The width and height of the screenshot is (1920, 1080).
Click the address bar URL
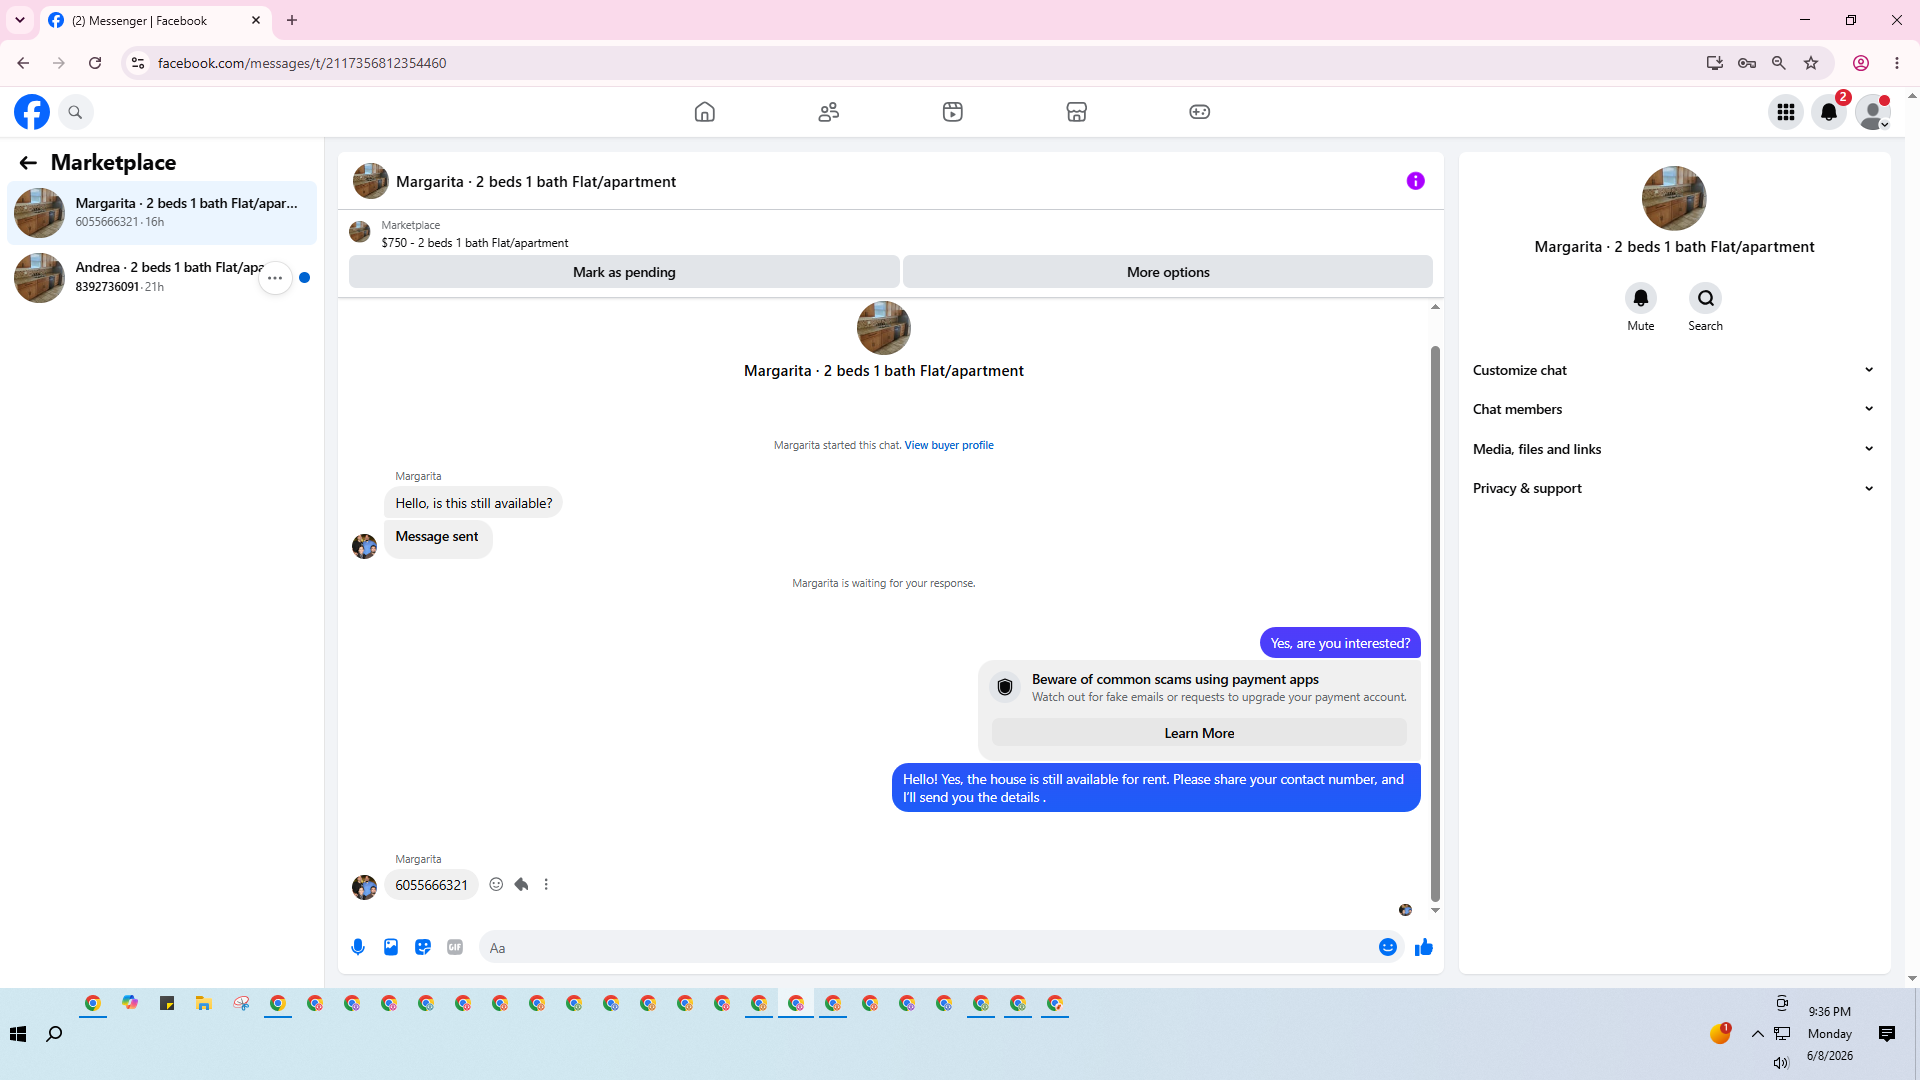click(x=302, y=63)
